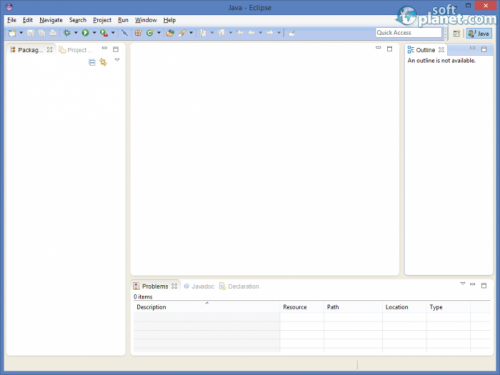Close the Package Explorer tab
The image size is (500, 375).
[x=50, y=50]
